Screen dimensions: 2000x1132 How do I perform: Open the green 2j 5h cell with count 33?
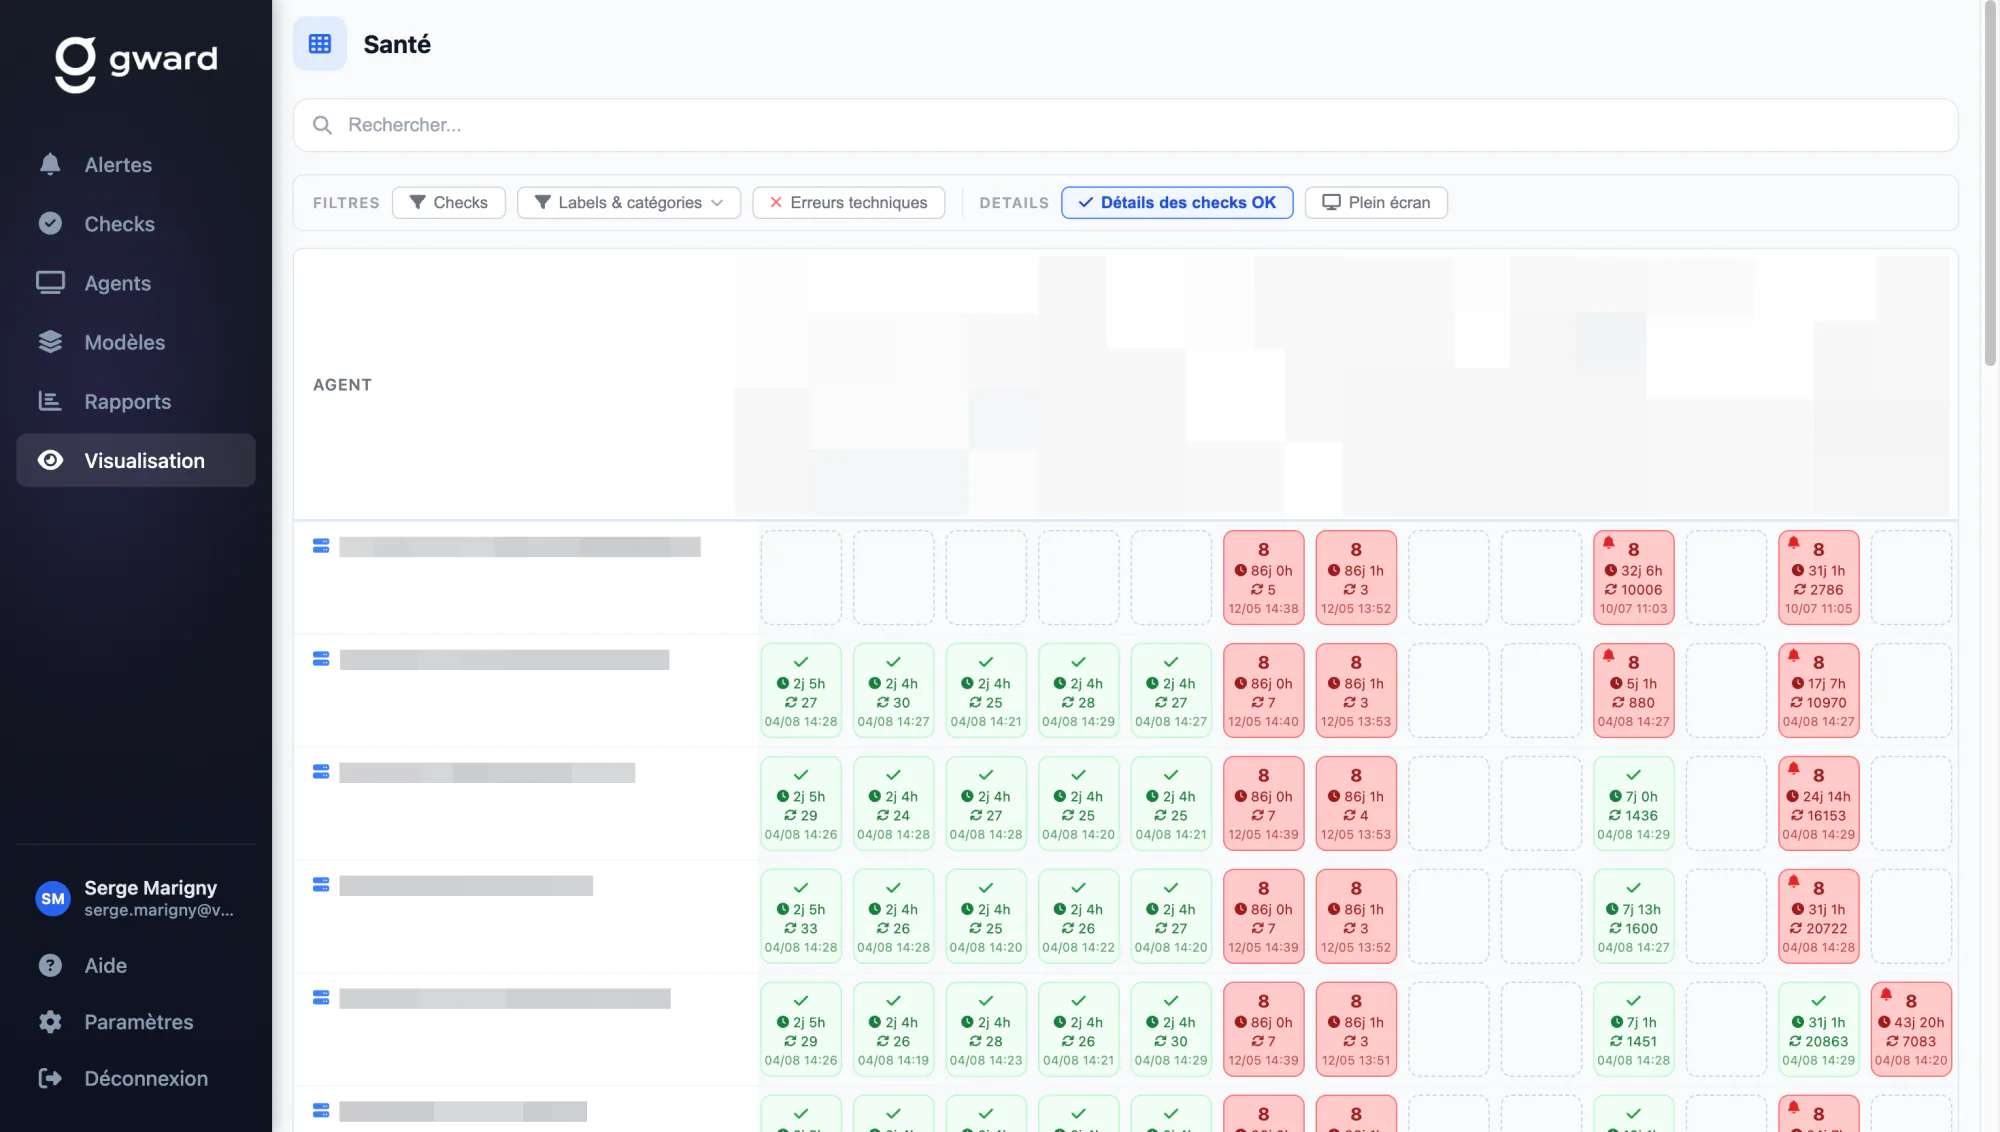point(801,917)
